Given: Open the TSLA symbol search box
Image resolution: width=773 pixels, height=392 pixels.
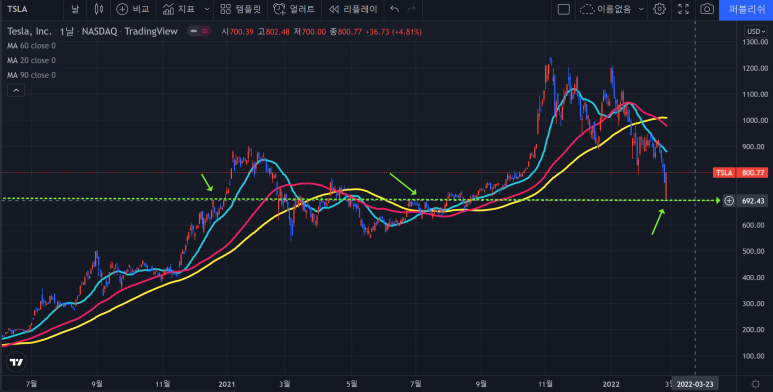Looking at the screenshot, I should [x=17, y=9].
